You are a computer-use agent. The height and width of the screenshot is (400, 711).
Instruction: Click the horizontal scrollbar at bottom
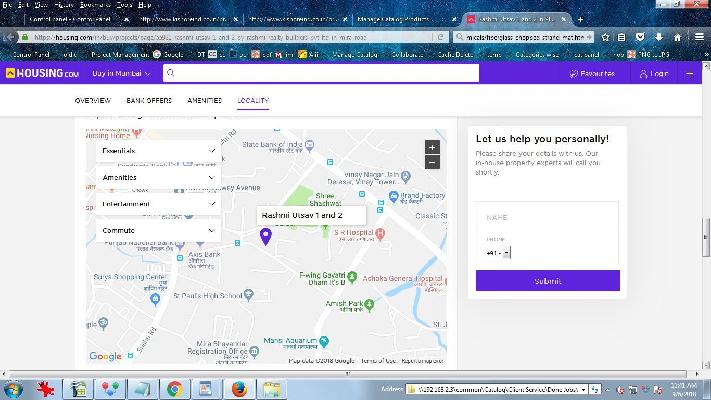click(x=350, y=374)
